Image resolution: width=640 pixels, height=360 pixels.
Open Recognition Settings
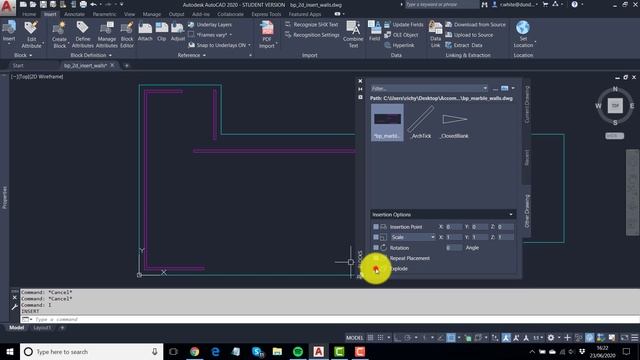pos(312,35)
